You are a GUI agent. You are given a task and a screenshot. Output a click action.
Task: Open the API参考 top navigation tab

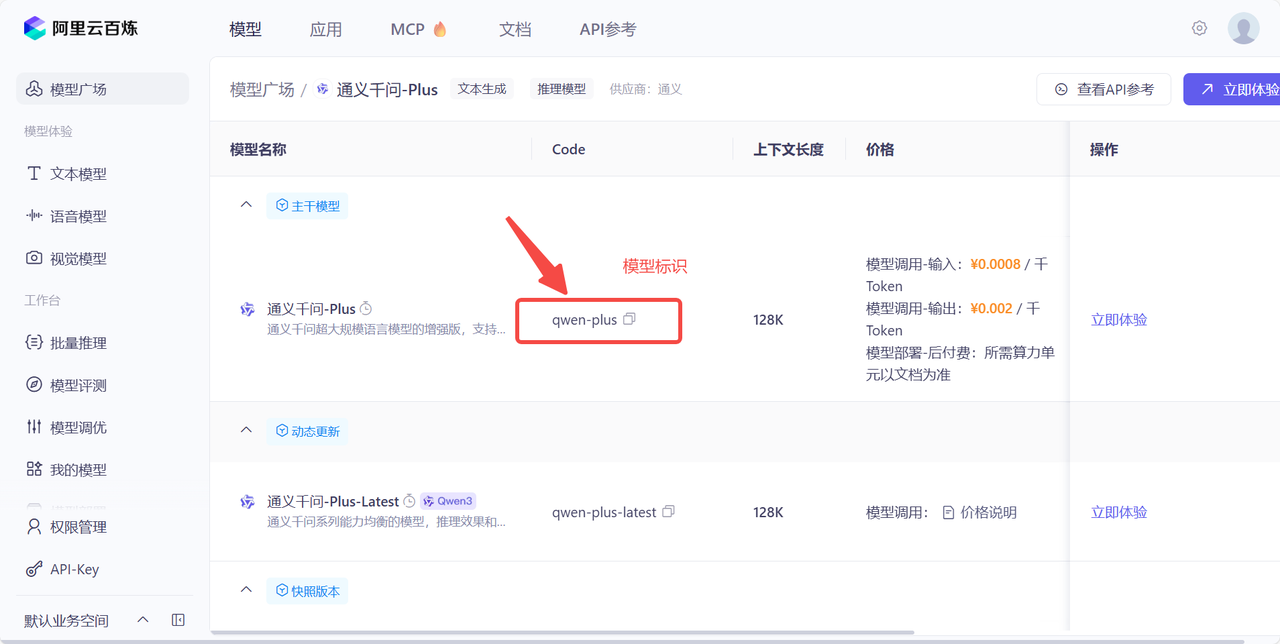click(608, 29)
